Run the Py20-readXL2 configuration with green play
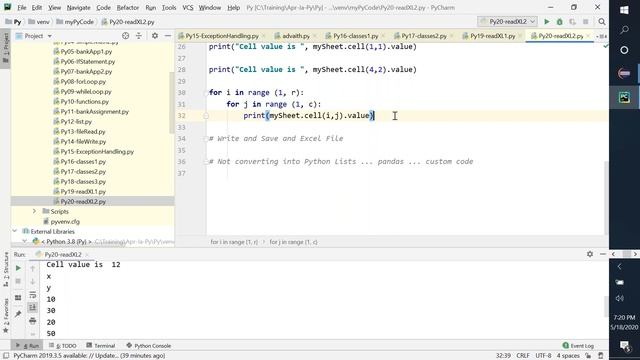The width and height of the screenshot is (640, 360). coord(547,22)
